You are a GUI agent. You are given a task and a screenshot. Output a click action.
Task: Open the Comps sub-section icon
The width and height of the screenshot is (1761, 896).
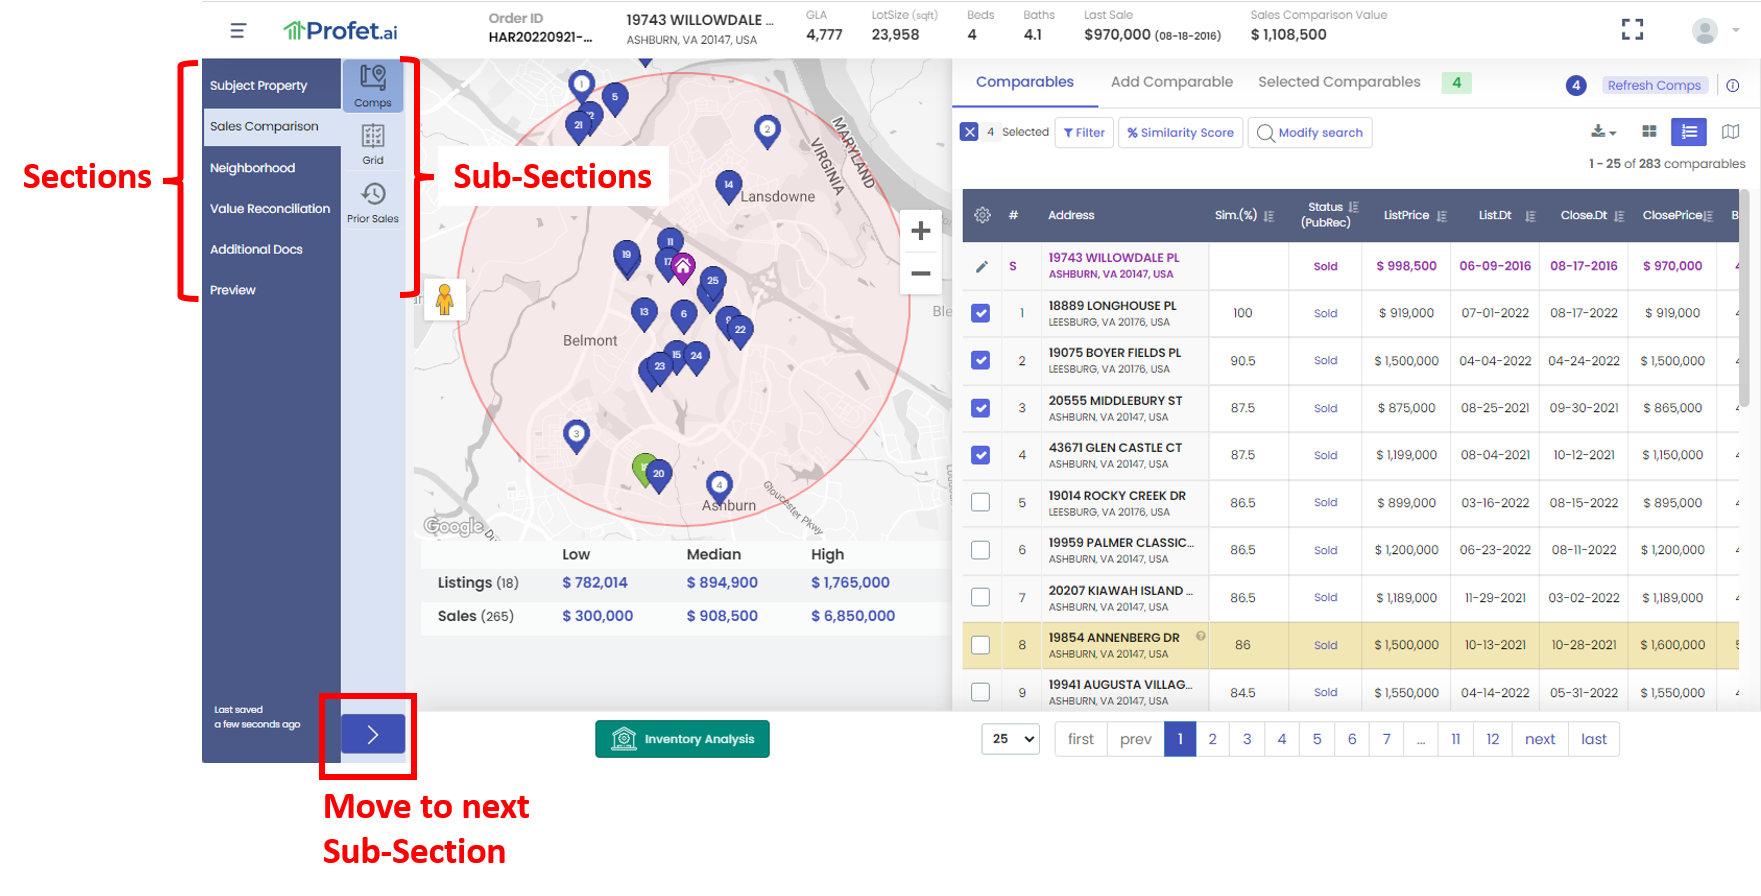[372, 85]
